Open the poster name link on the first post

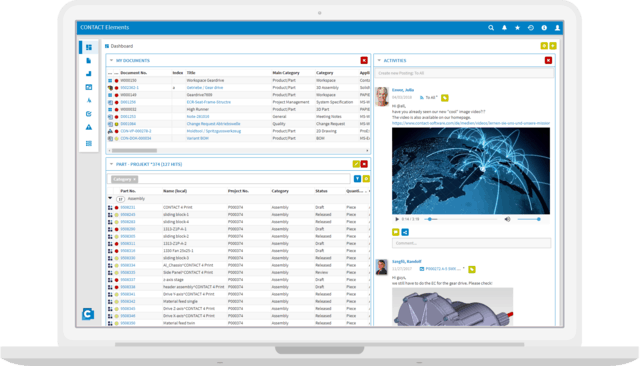coord(403,90)
